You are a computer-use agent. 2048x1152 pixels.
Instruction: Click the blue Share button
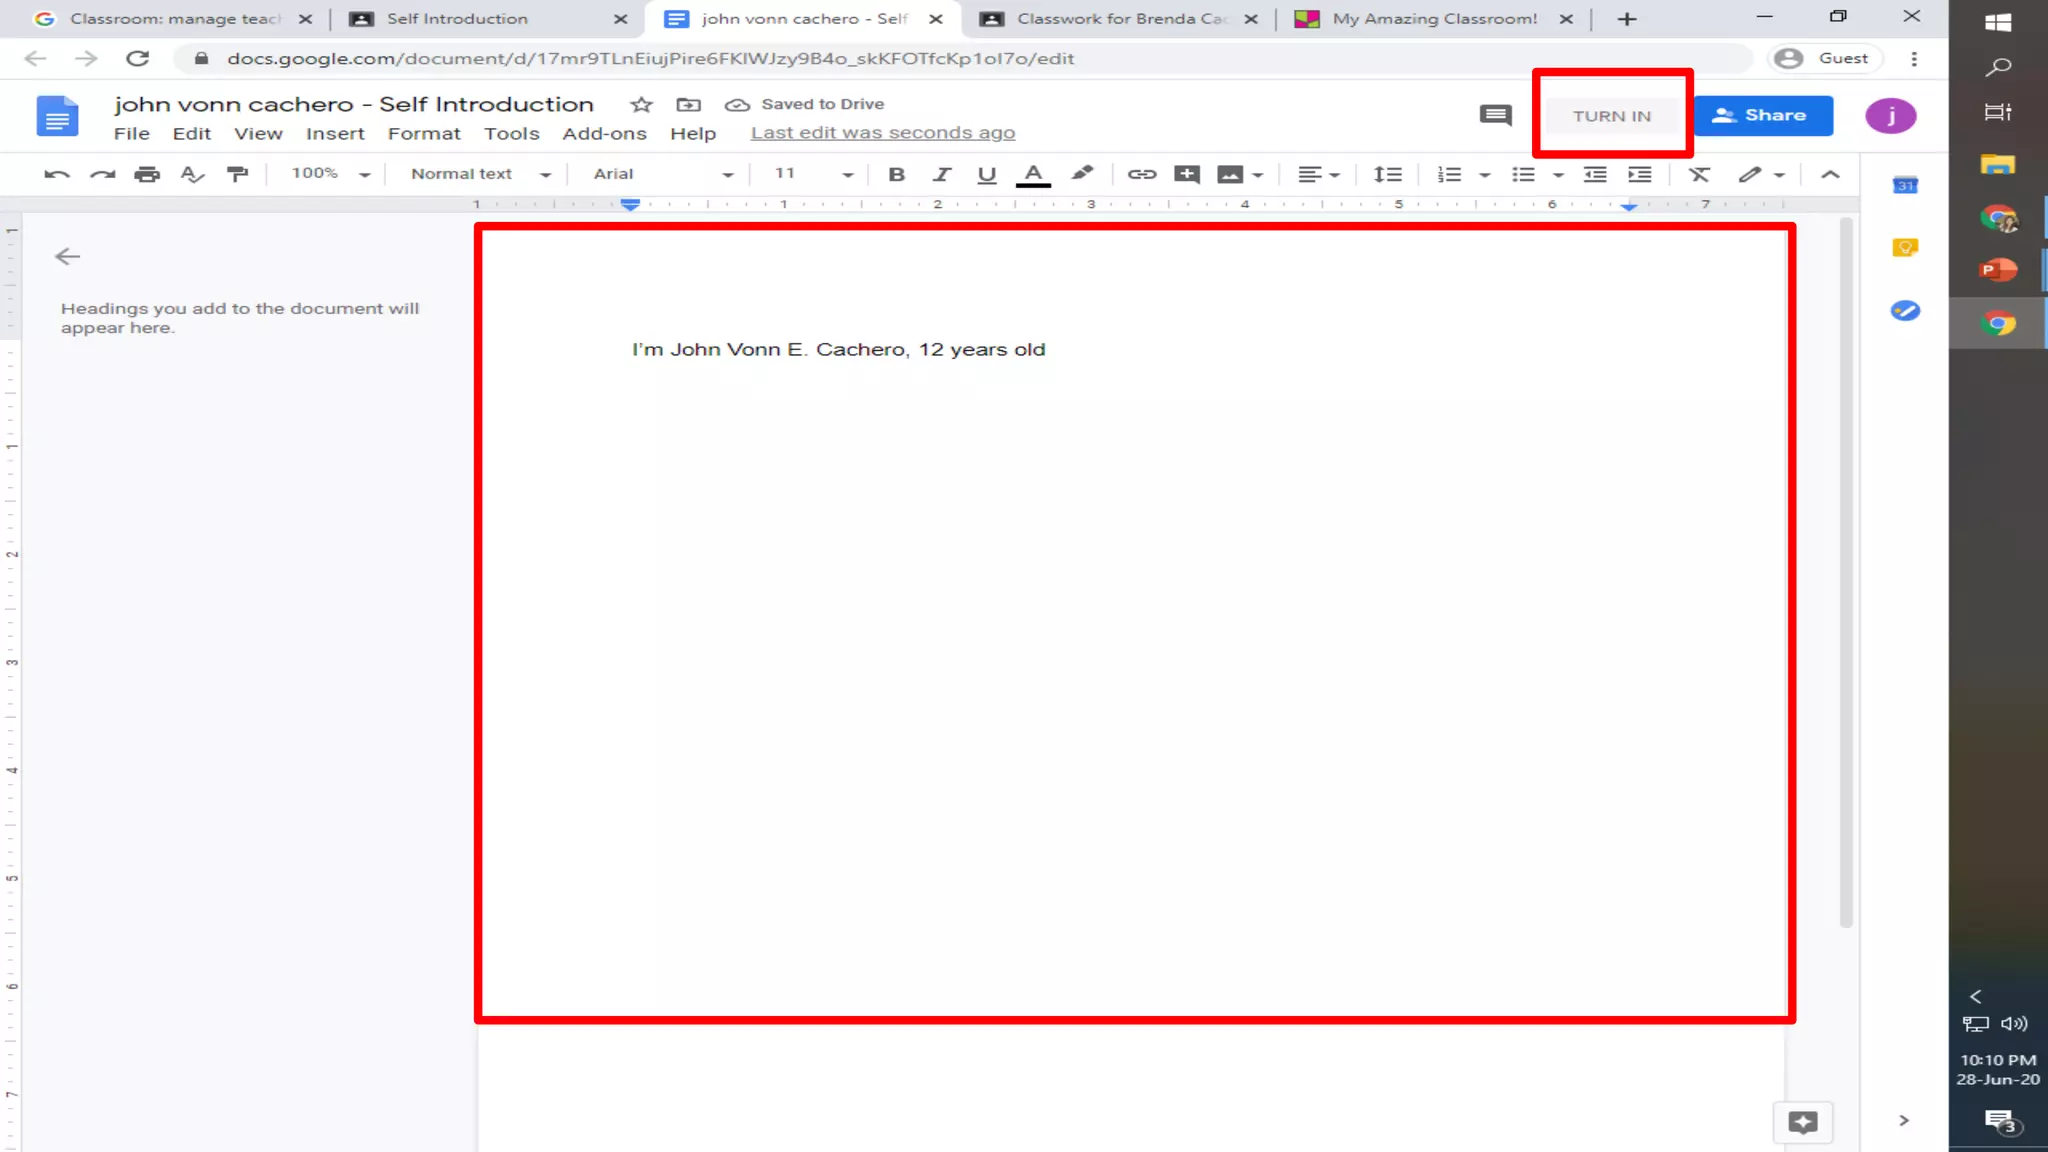[x=1763, y=115]
